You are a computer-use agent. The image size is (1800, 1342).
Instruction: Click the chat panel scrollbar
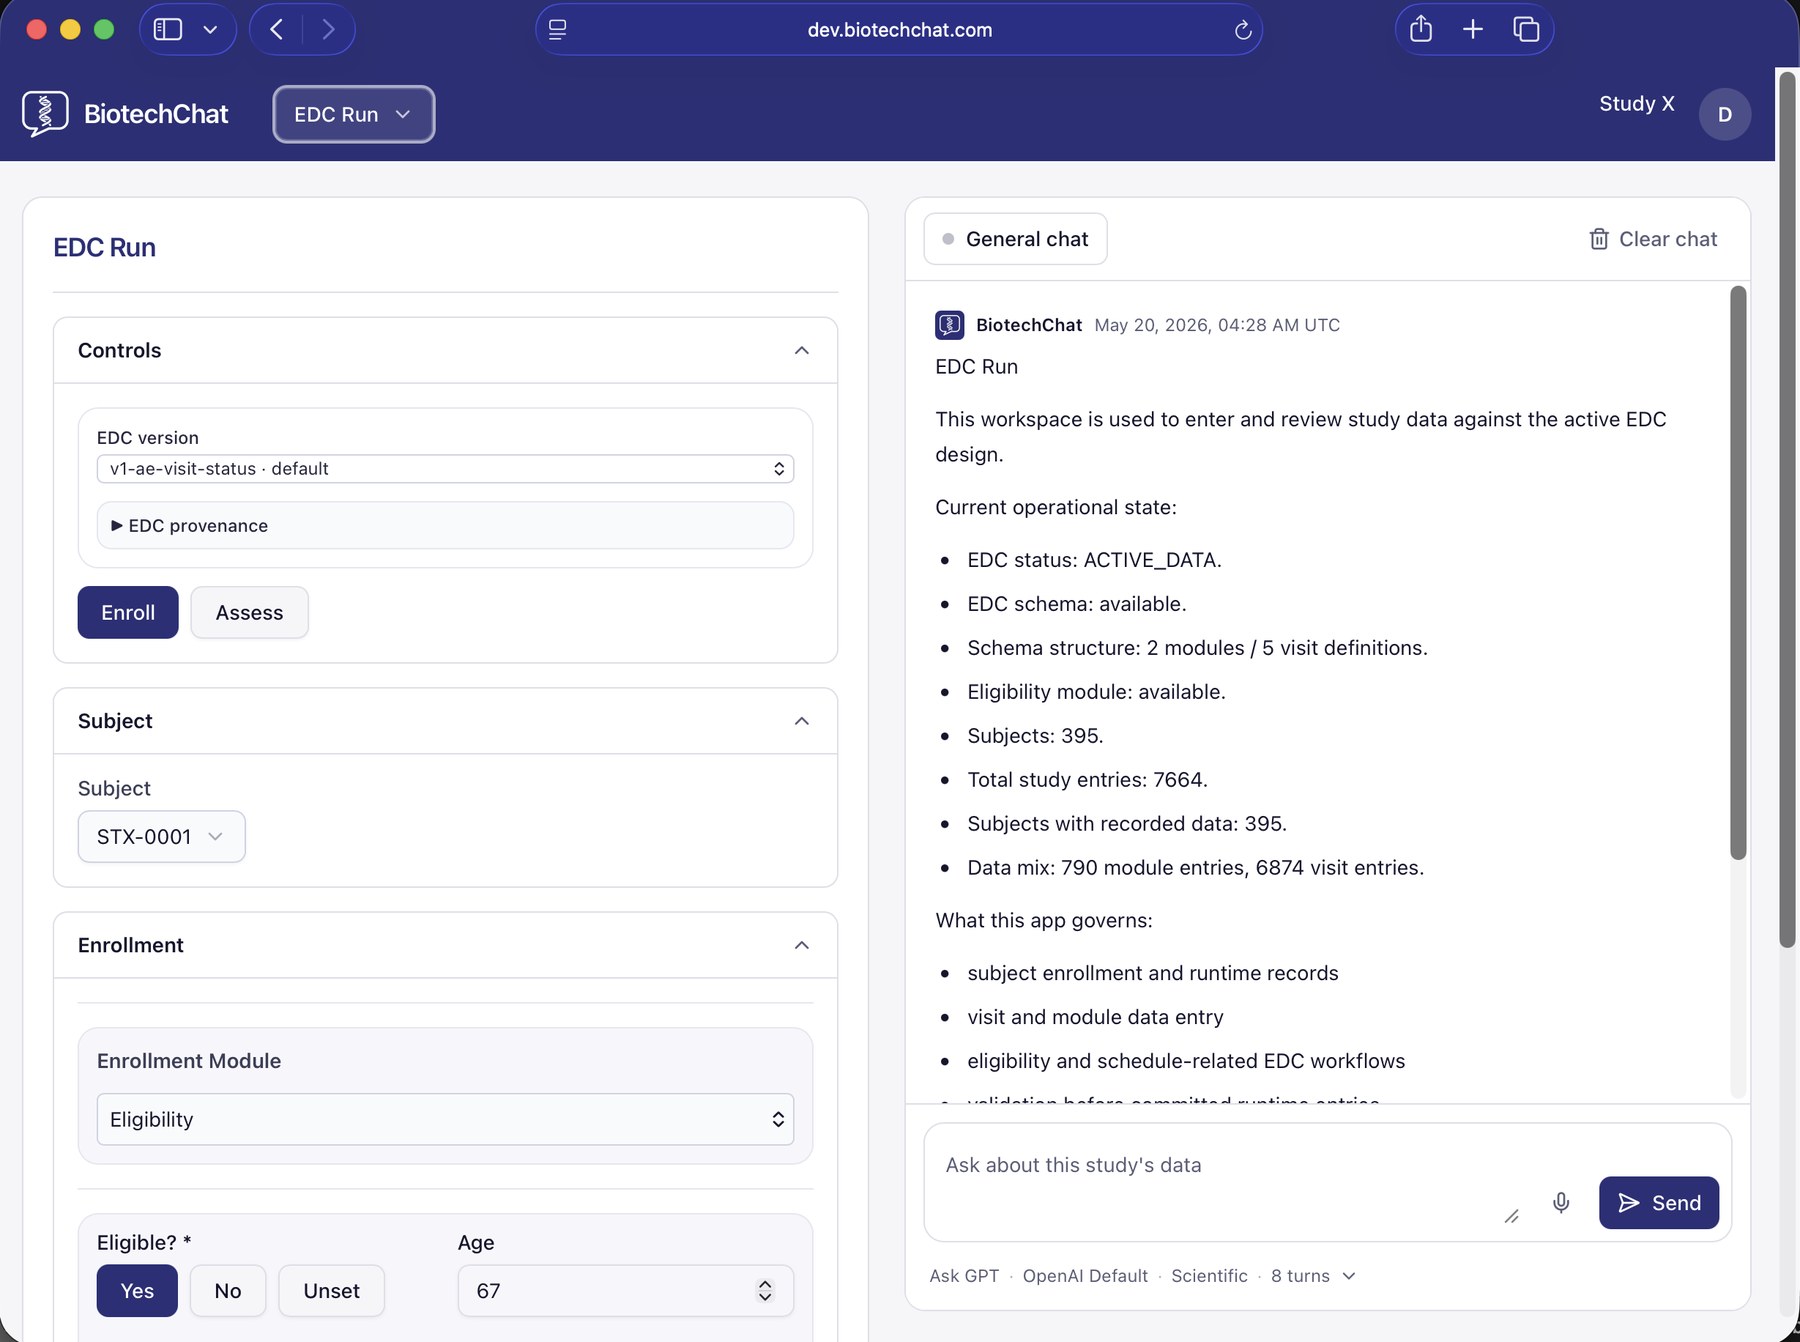[x=1738, y=572]
